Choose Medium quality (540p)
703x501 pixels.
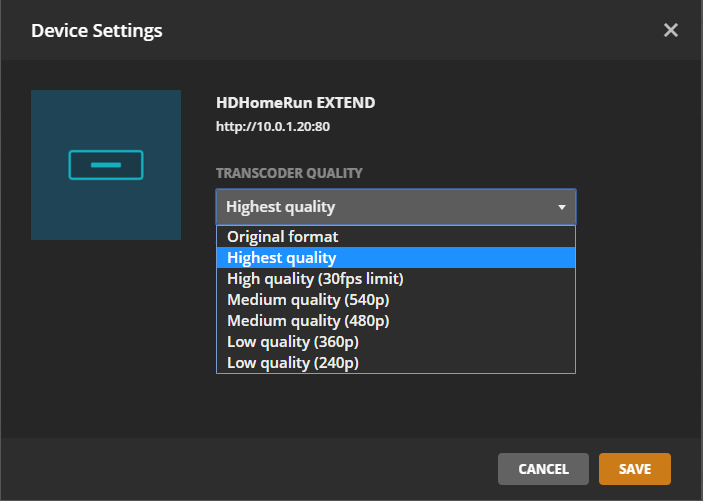pos(396,300)
